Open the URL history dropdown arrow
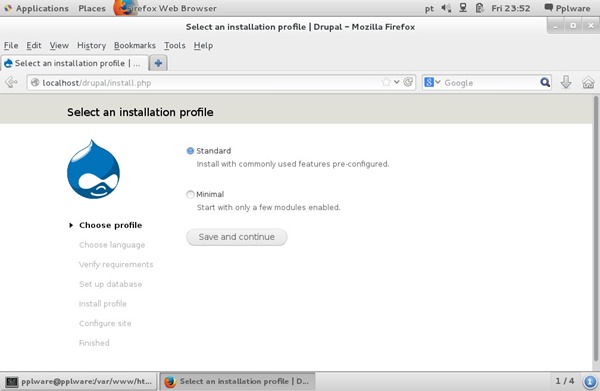The width and height of the screenshot is (600, 391). pyautogui.click(x=397, y=82)
